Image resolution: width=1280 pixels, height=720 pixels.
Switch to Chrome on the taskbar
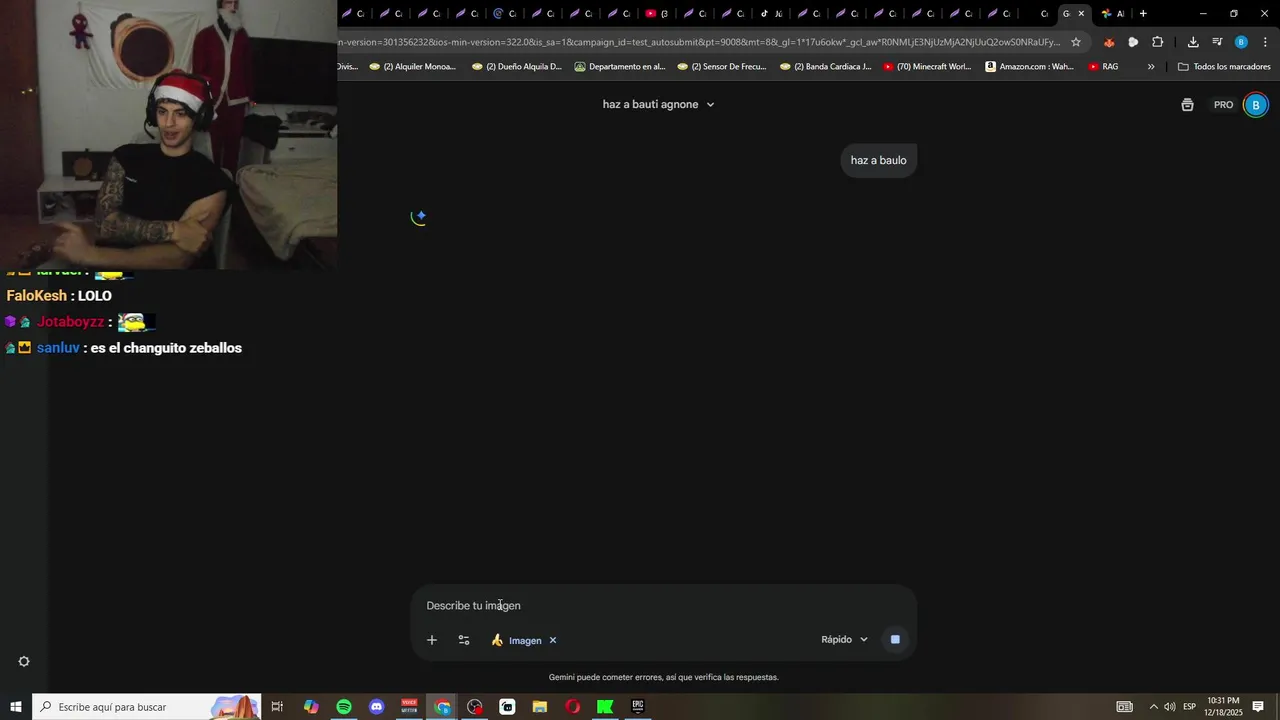click(442, 707)
